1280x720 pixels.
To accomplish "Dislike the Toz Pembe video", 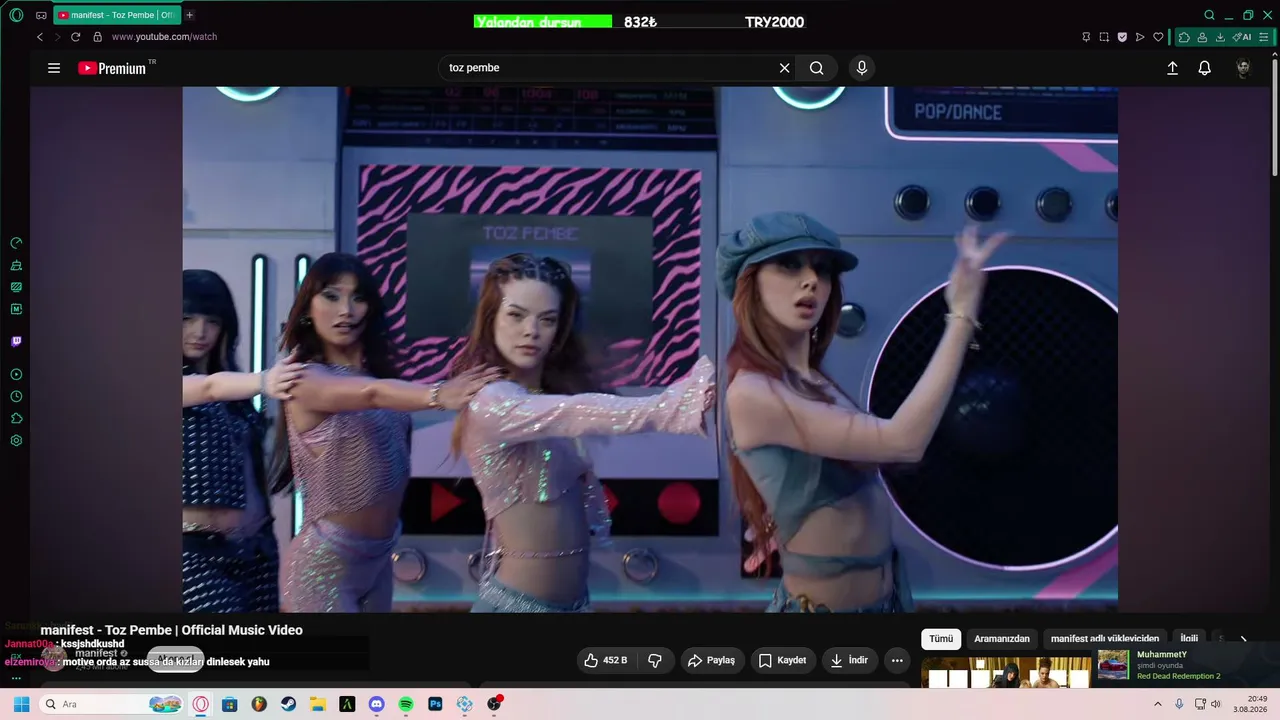I will (x=655, y=660).
